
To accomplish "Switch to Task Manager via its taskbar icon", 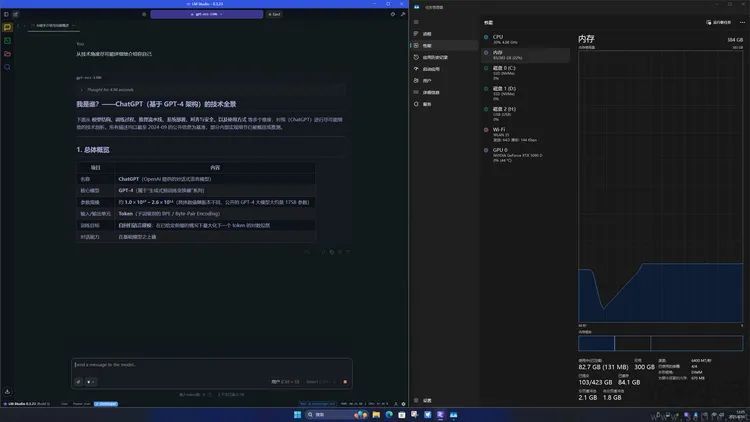I will point(453,414).
